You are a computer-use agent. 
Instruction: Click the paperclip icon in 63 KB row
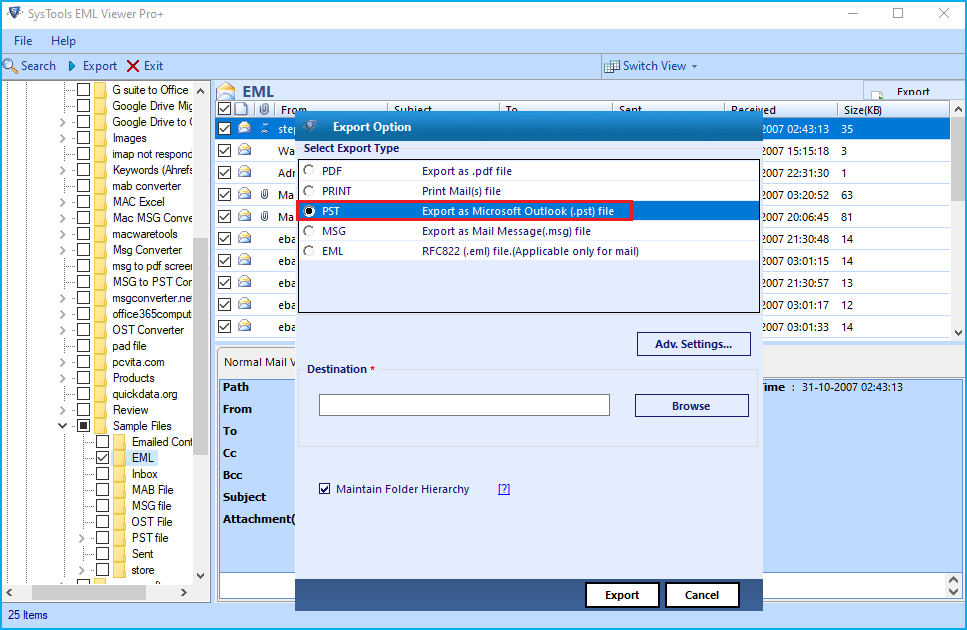coord(264,194)
